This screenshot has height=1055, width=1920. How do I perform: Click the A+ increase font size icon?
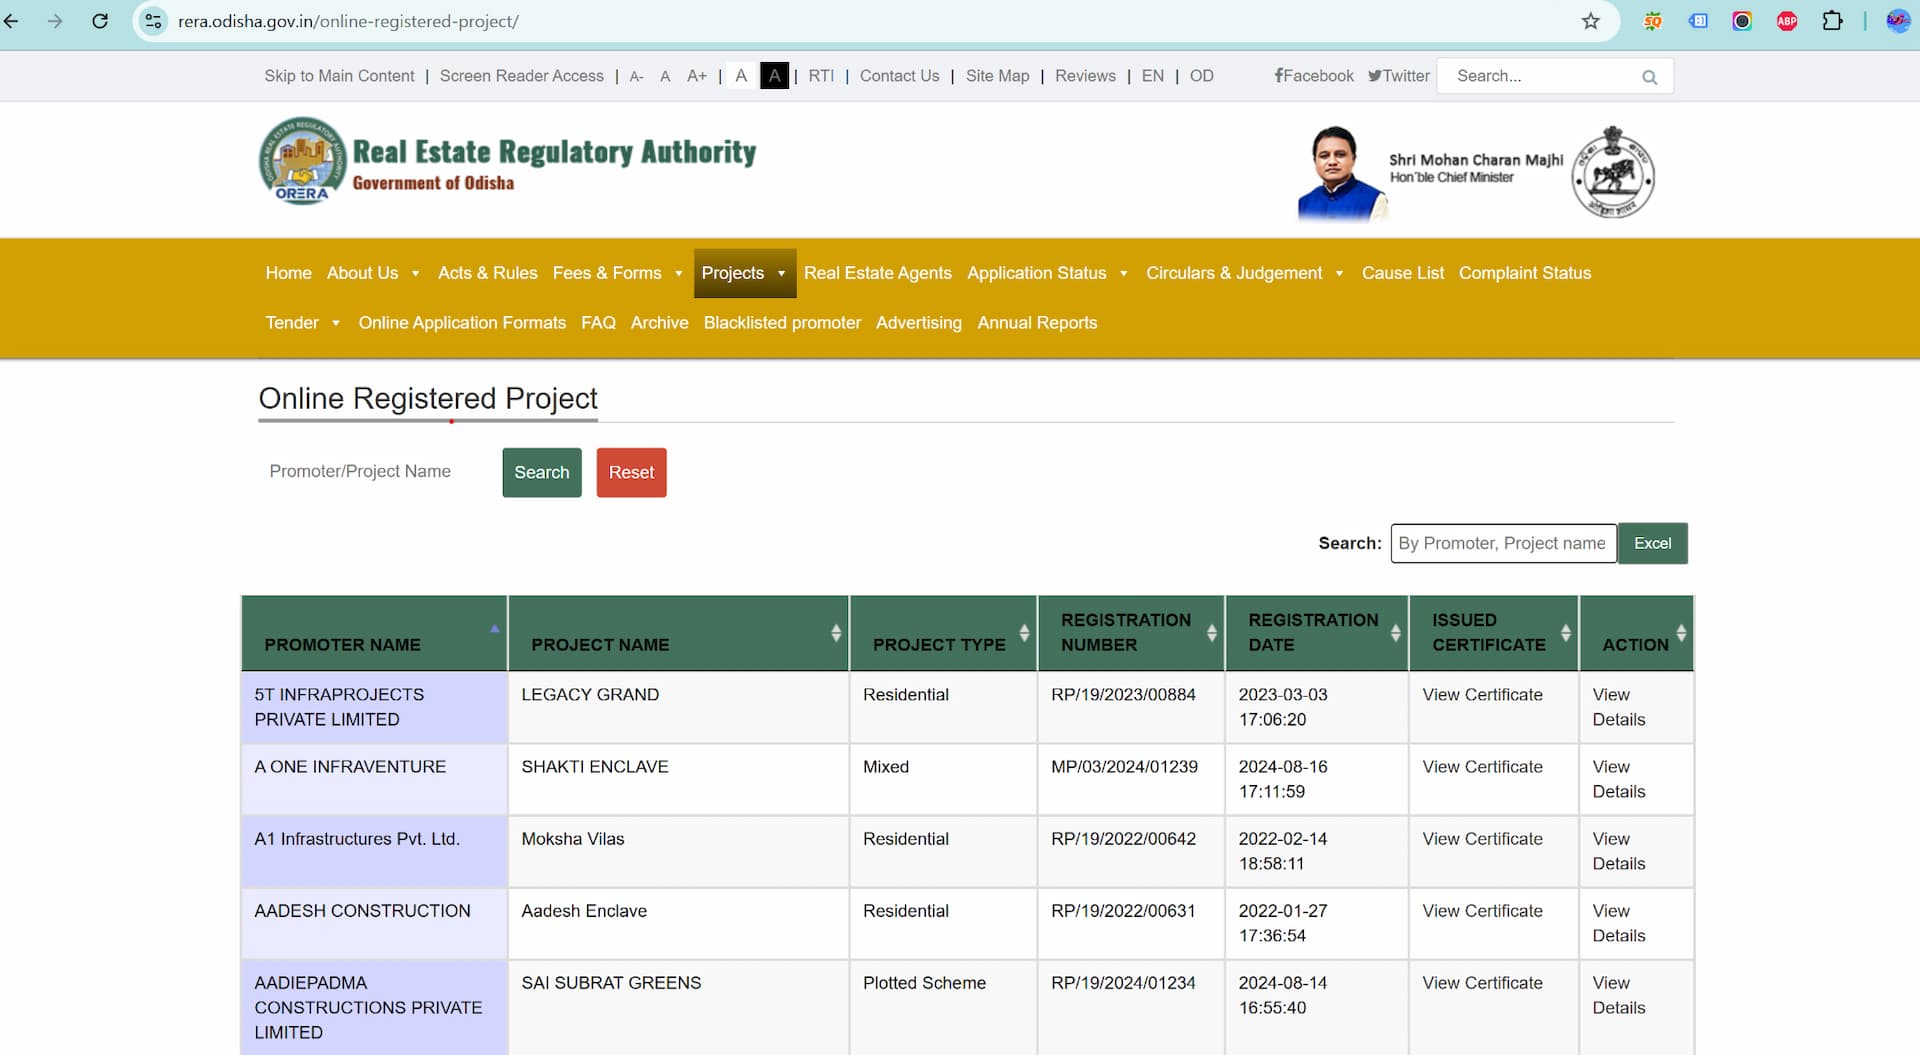pyautogui.click(x=697, y=76)
